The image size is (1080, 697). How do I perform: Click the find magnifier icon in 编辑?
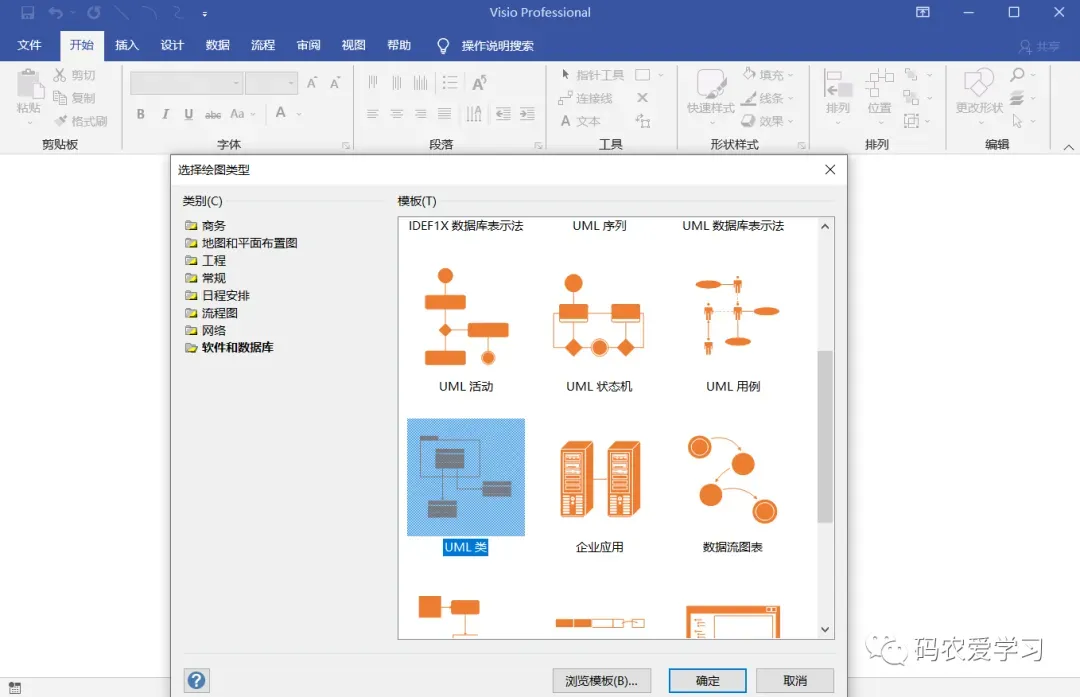pyautogui.click(x=1017, y=74)
